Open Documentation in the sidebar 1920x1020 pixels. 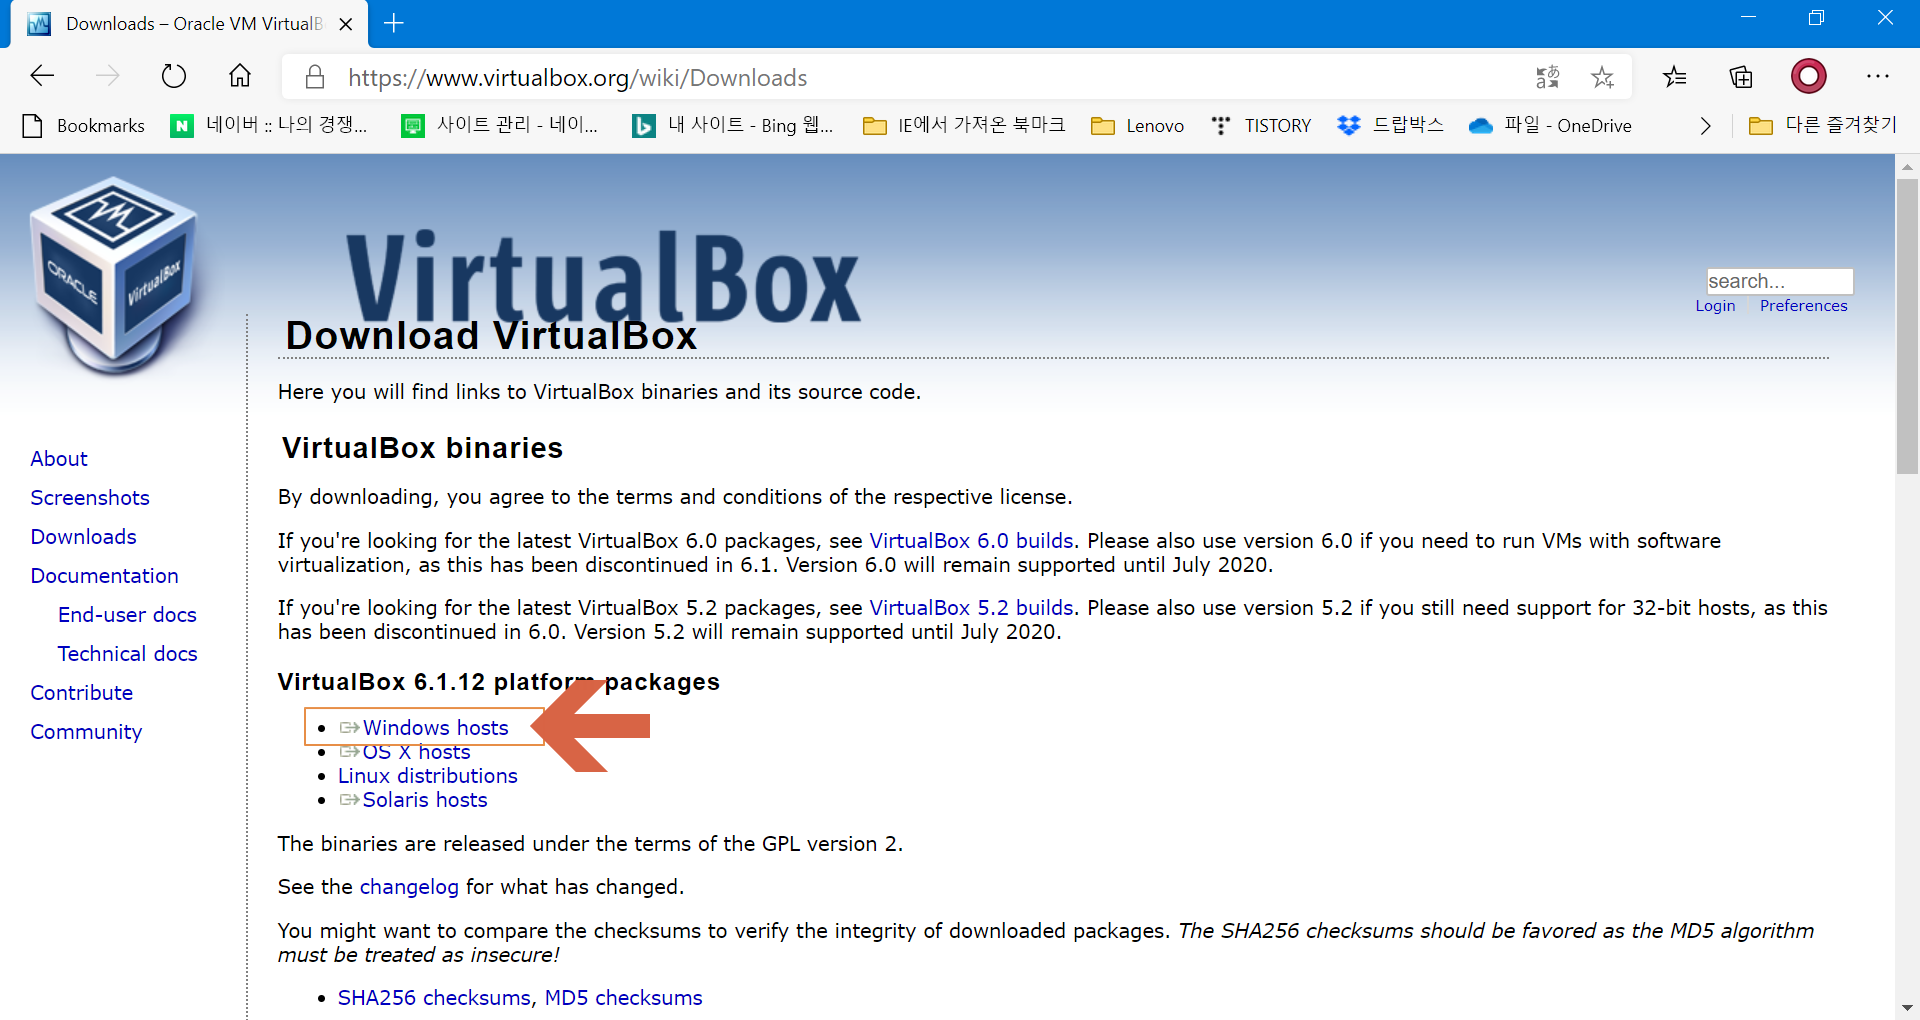tap(104, 576)
